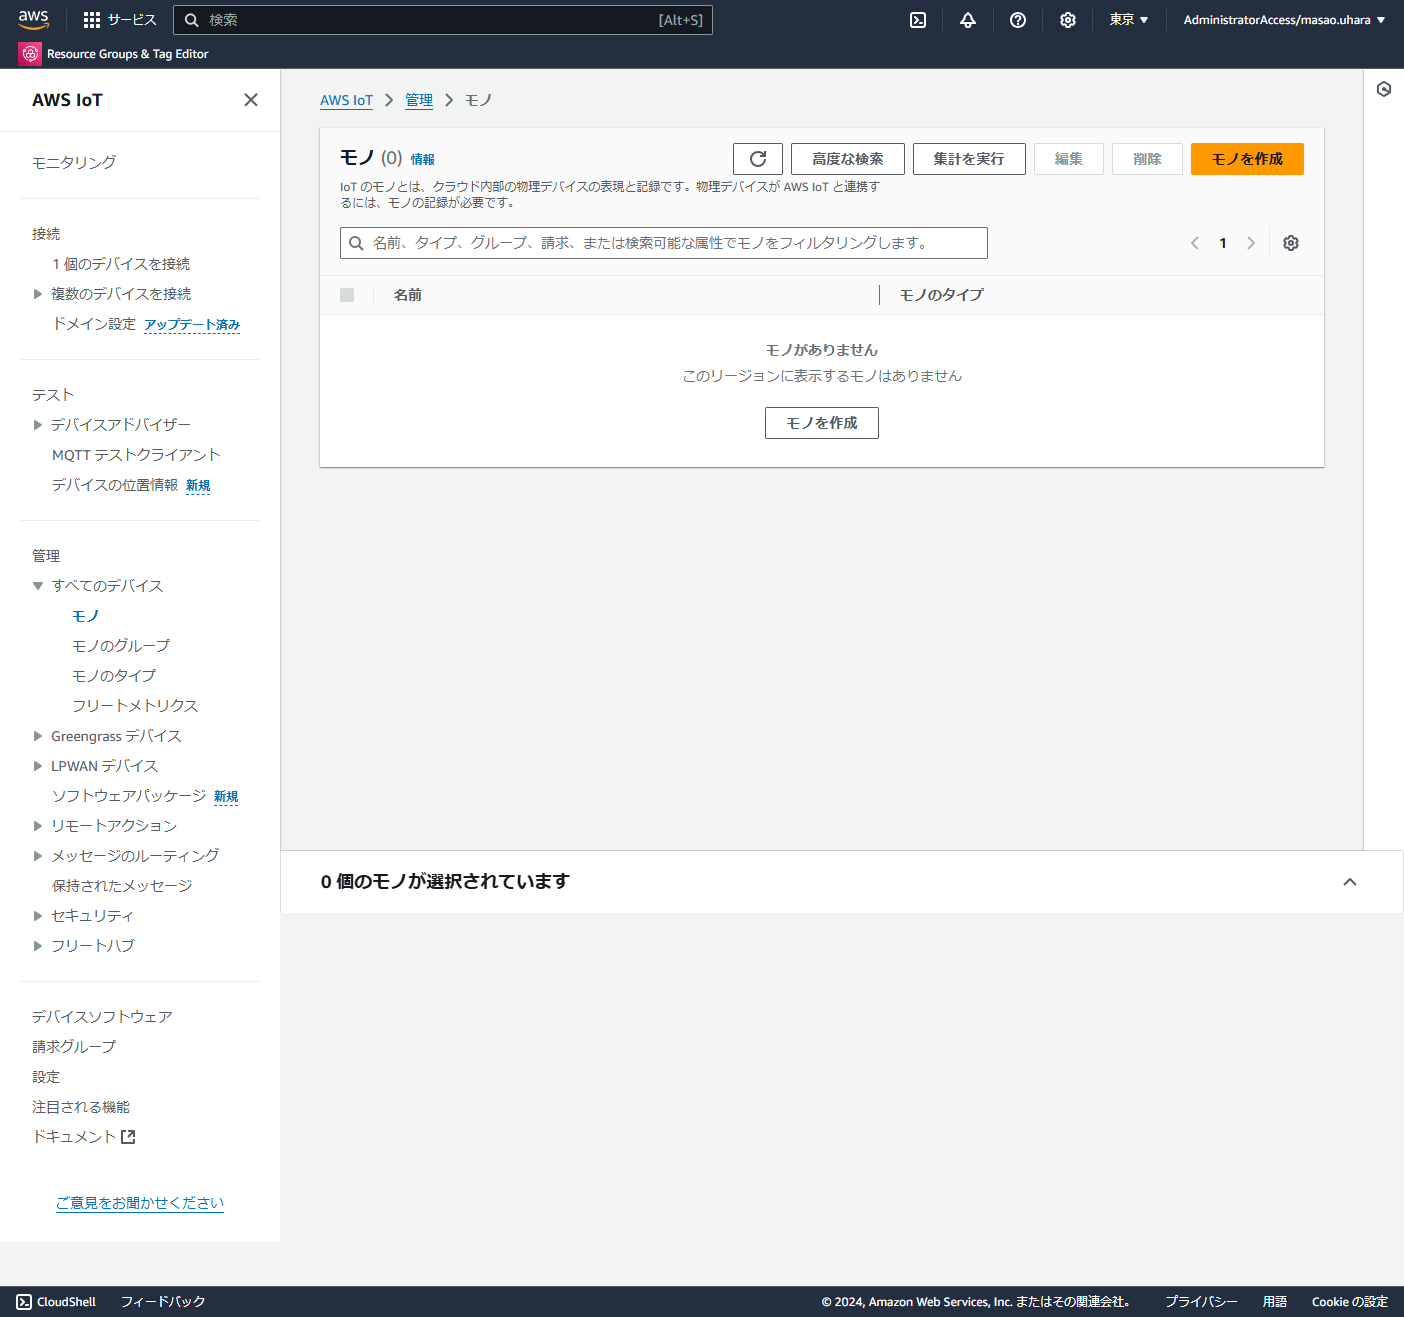Expand 複数のデバイスを接続 section

(38, 294)
